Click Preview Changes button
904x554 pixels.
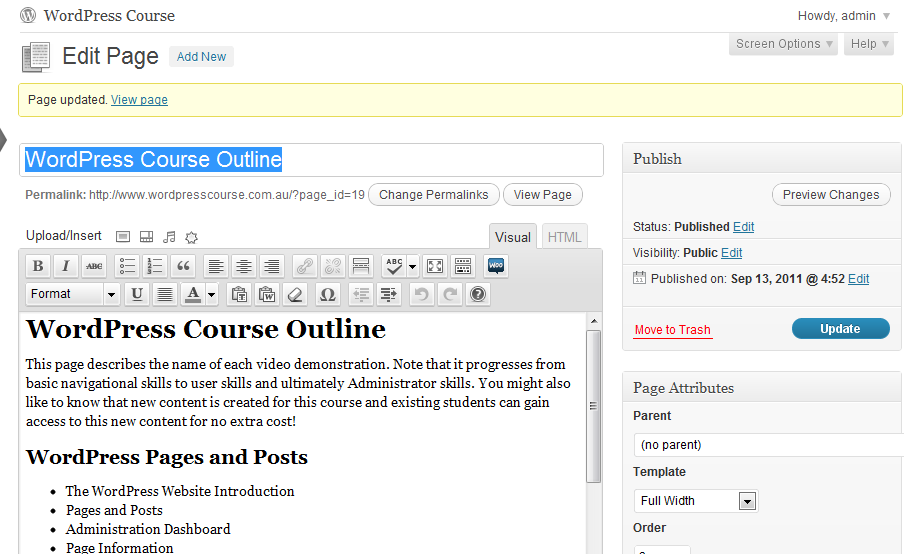coord(831,195)
